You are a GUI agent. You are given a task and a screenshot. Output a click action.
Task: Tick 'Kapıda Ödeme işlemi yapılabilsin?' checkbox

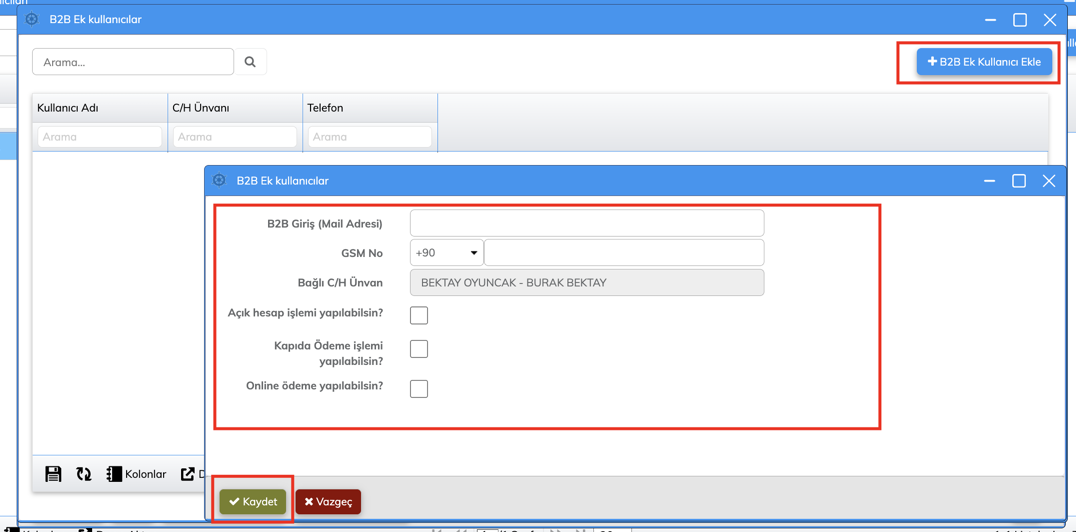[x=419, y=349]
